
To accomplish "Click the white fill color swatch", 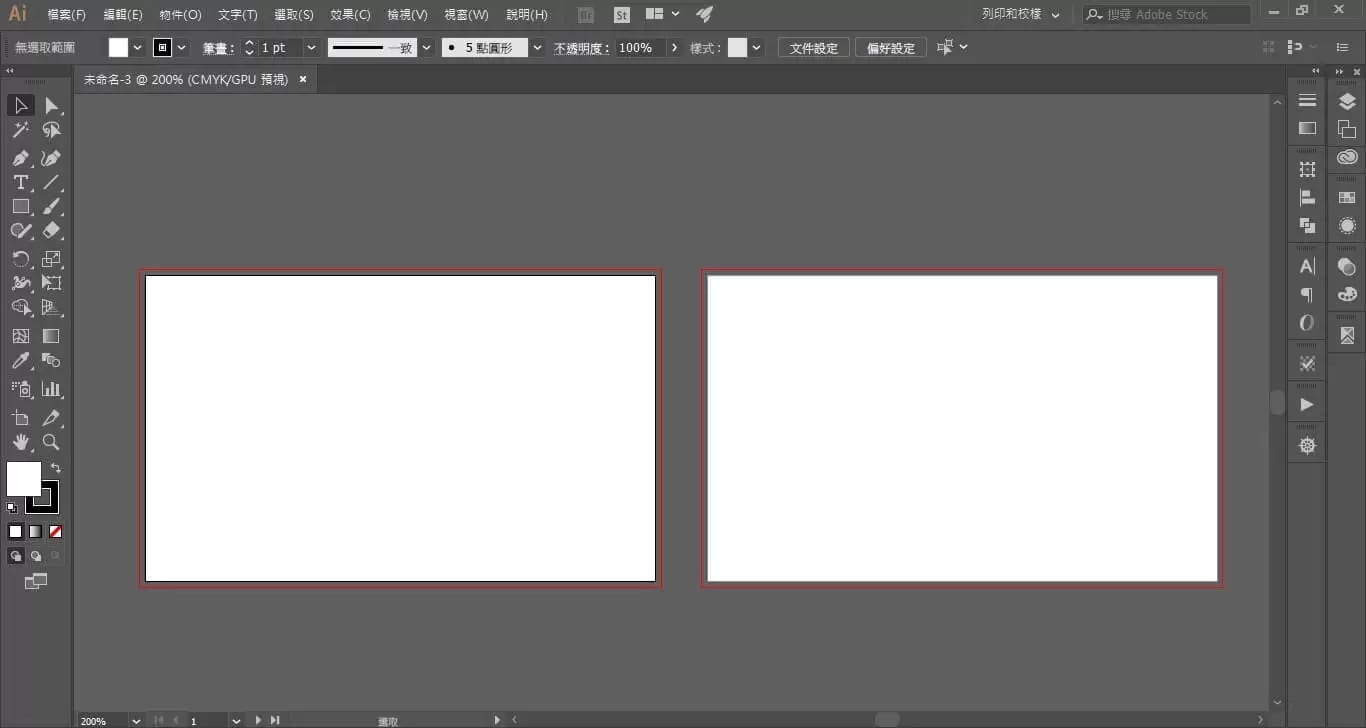I will (24, 478).
